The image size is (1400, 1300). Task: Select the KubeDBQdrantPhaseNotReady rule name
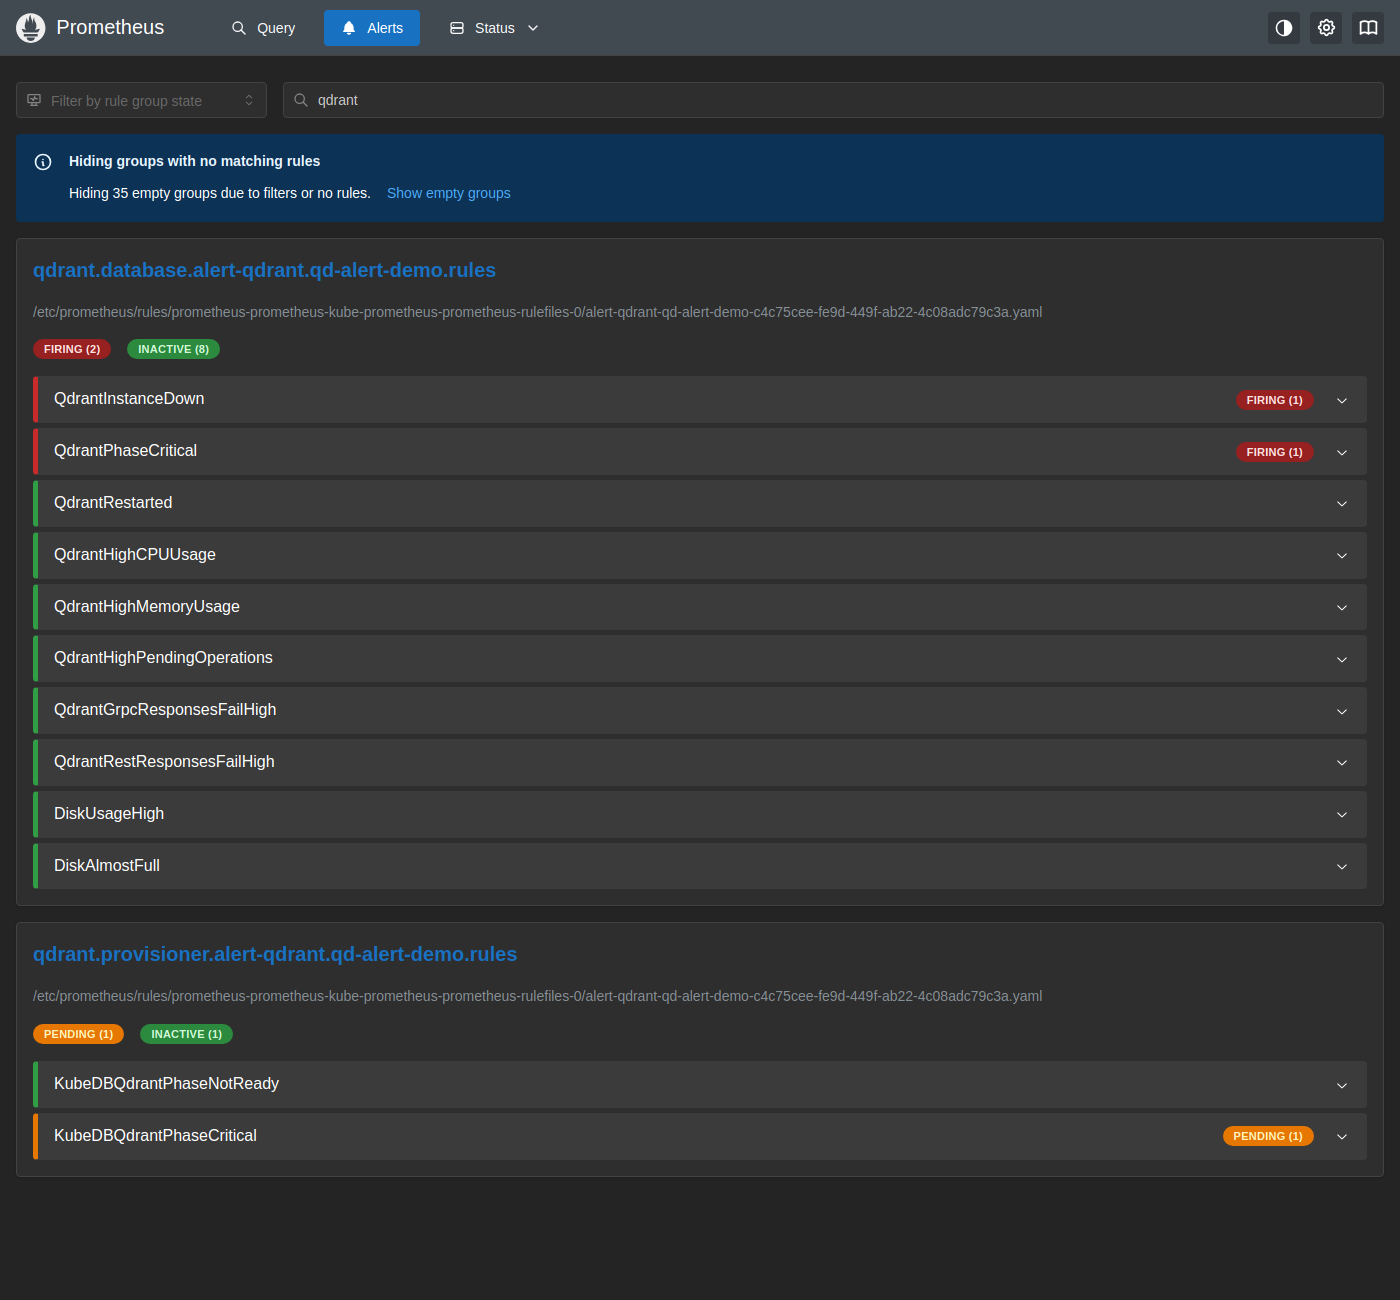click(x=166, y=1084)
